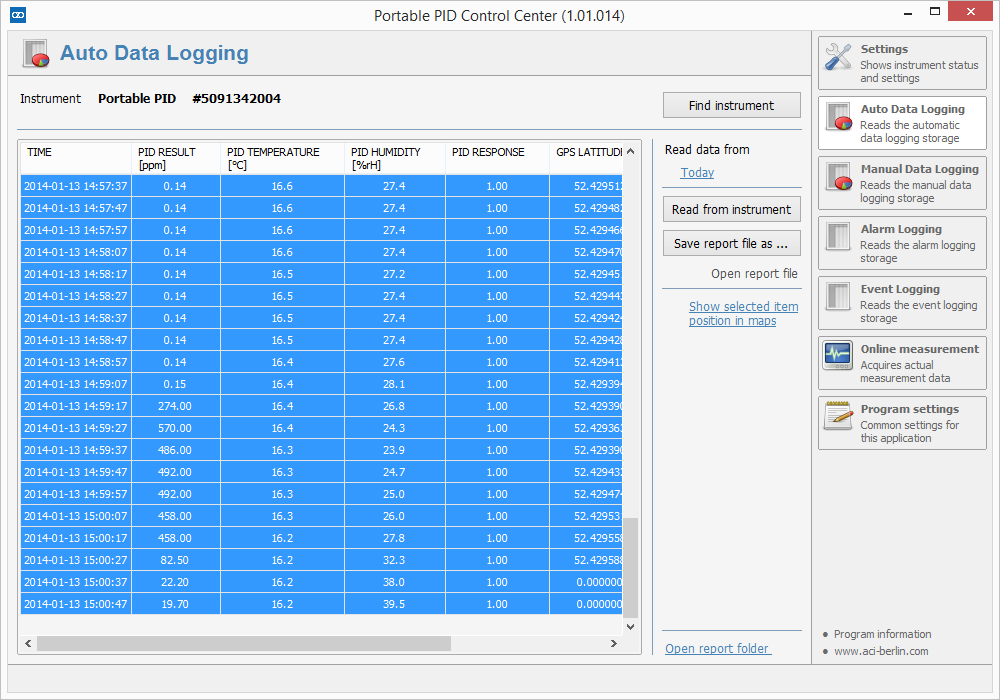This screenshot has width=1000, height=700.
Task: Click Save report file as button
Action: click(x=731, y=242)
